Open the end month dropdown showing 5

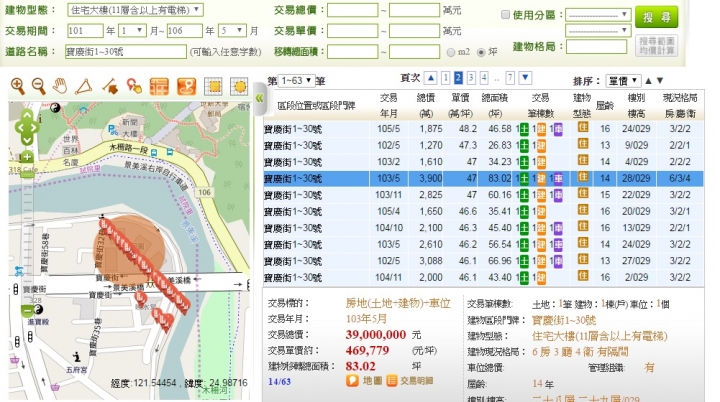232,31
